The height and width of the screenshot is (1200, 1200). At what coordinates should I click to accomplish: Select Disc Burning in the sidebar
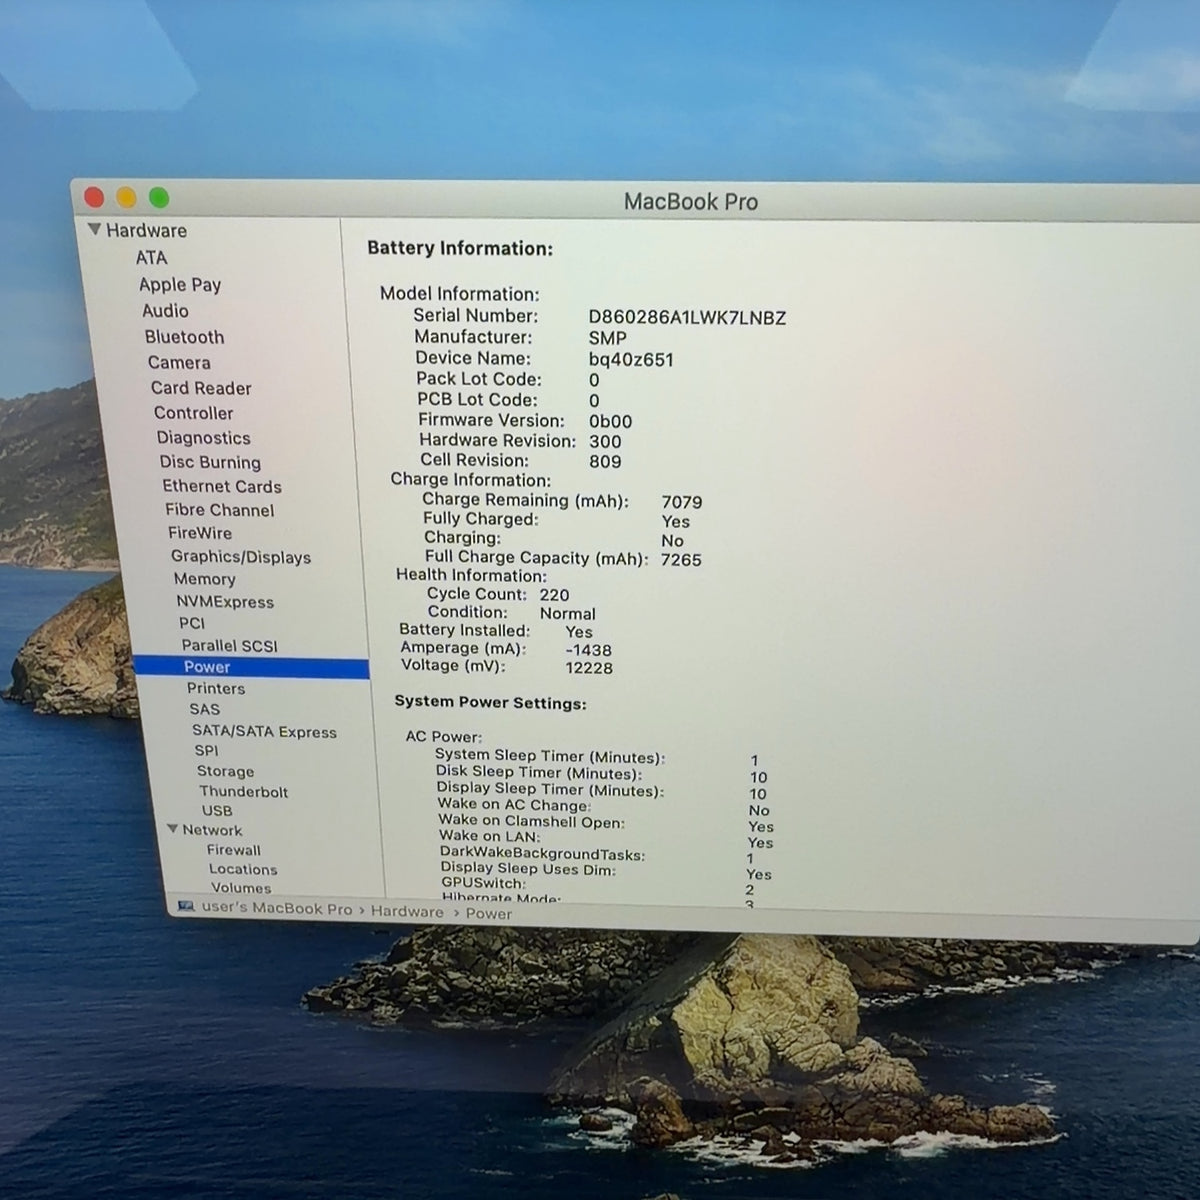[x=210, y=462]
